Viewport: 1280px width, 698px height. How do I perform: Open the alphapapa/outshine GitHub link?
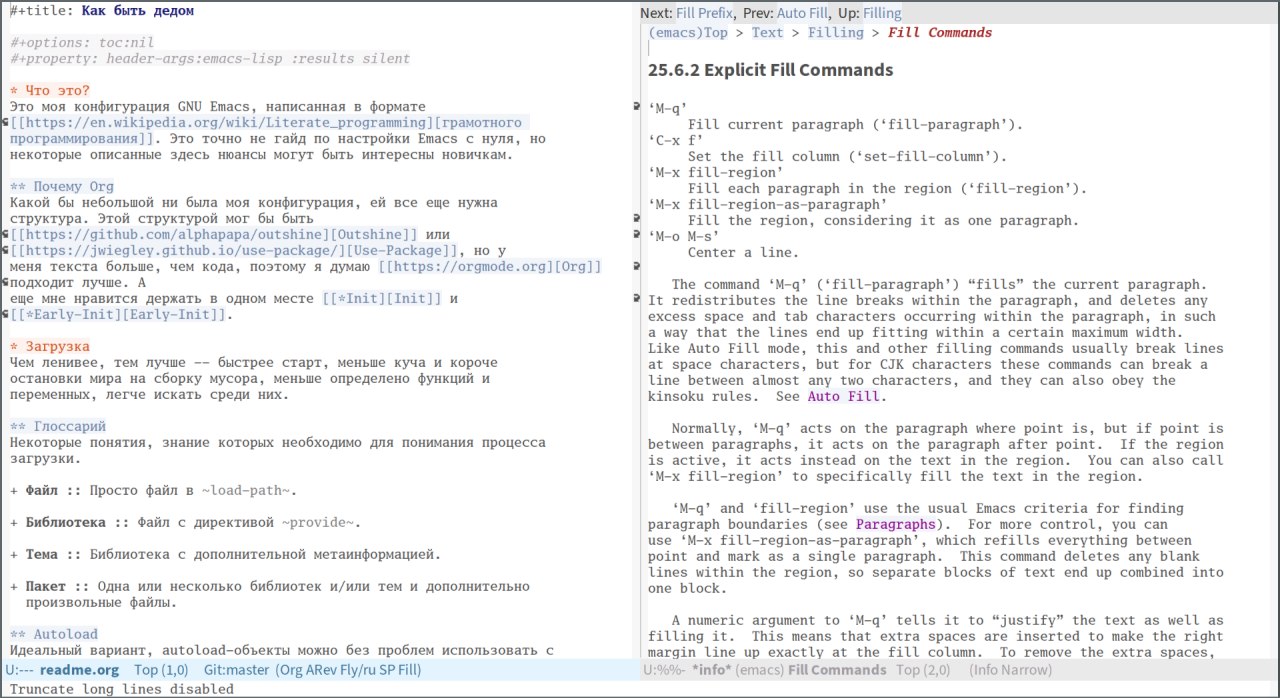pyautogui.click(x=214, y=235)
